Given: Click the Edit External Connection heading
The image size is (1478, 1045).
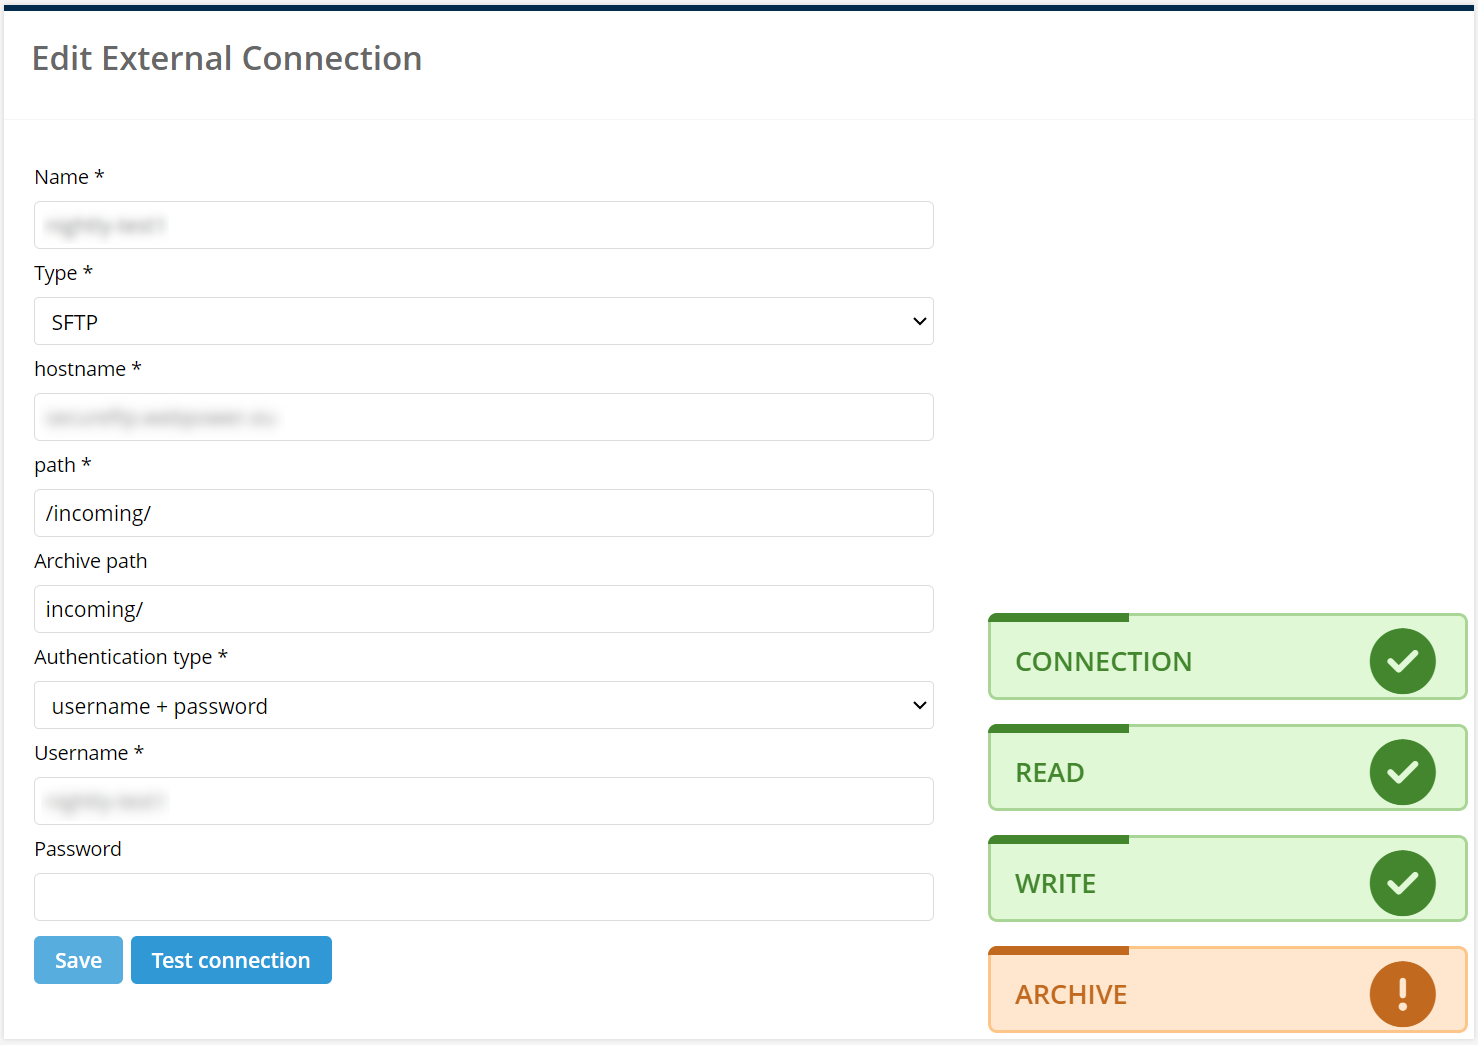Looking at the screenshot, I should (x=227, y=59).
